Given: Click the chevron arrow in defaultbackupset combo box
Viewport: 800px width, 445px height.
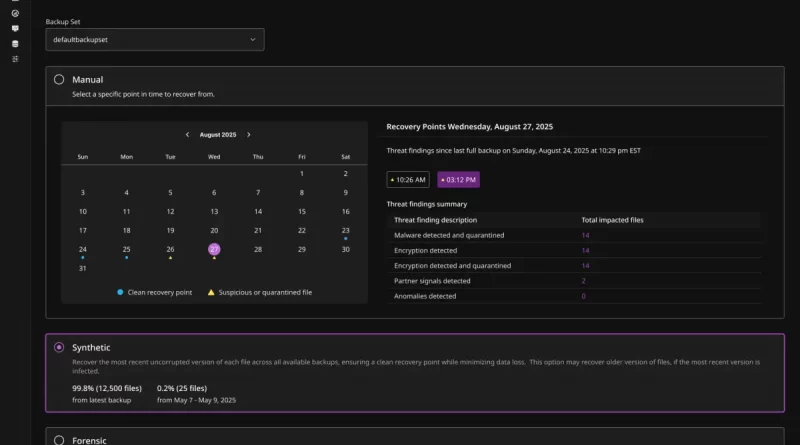Looking at the screenshot, I should click(x=251, y=39).
